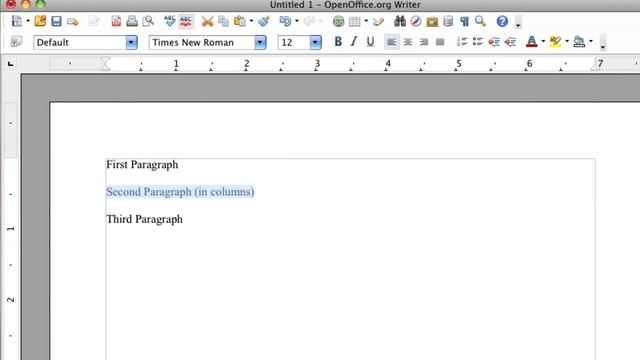This screenshot has width=640, height=360.
Task: Run Spelling and Grammar check
Action: point(169,21)
